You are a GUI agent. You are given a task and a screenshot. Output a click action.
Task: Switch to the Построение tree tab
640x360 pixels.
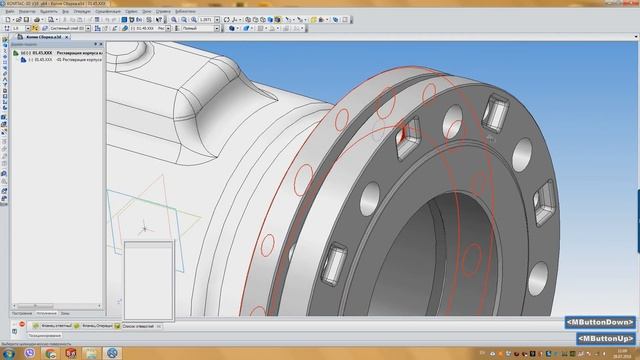click(x=22, y=313)
